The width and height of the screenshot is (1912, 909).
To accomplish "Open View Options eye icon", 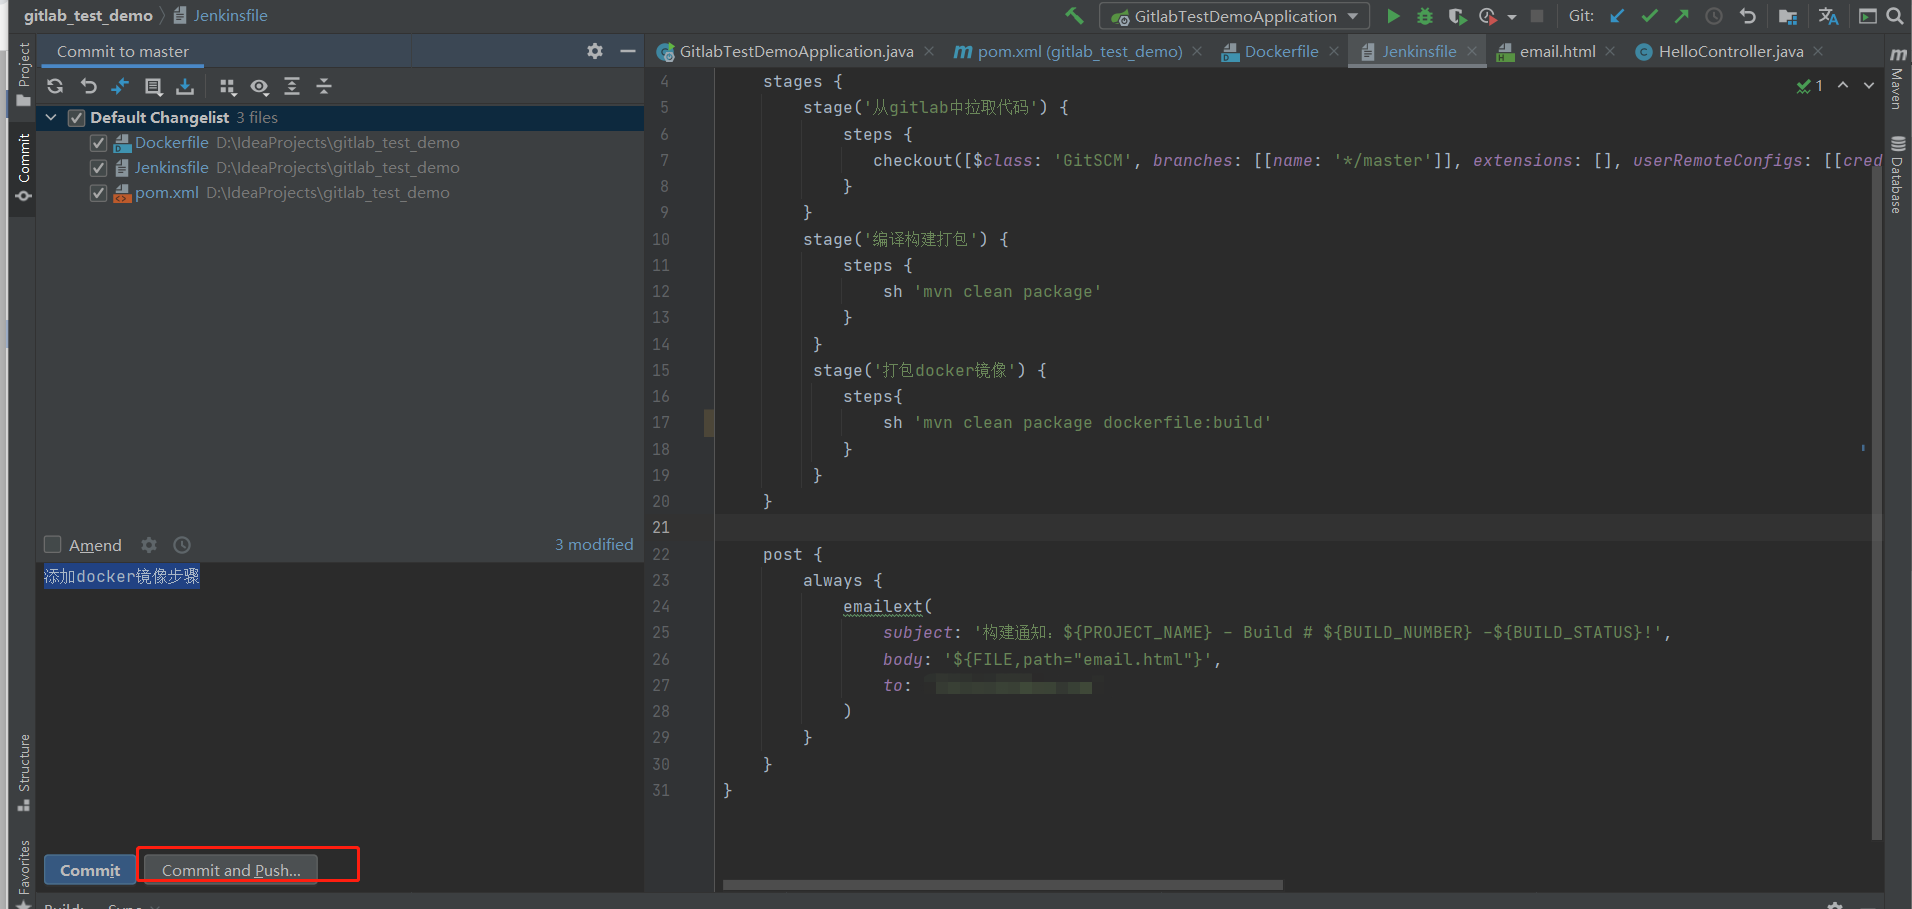I will coord(260,87).
